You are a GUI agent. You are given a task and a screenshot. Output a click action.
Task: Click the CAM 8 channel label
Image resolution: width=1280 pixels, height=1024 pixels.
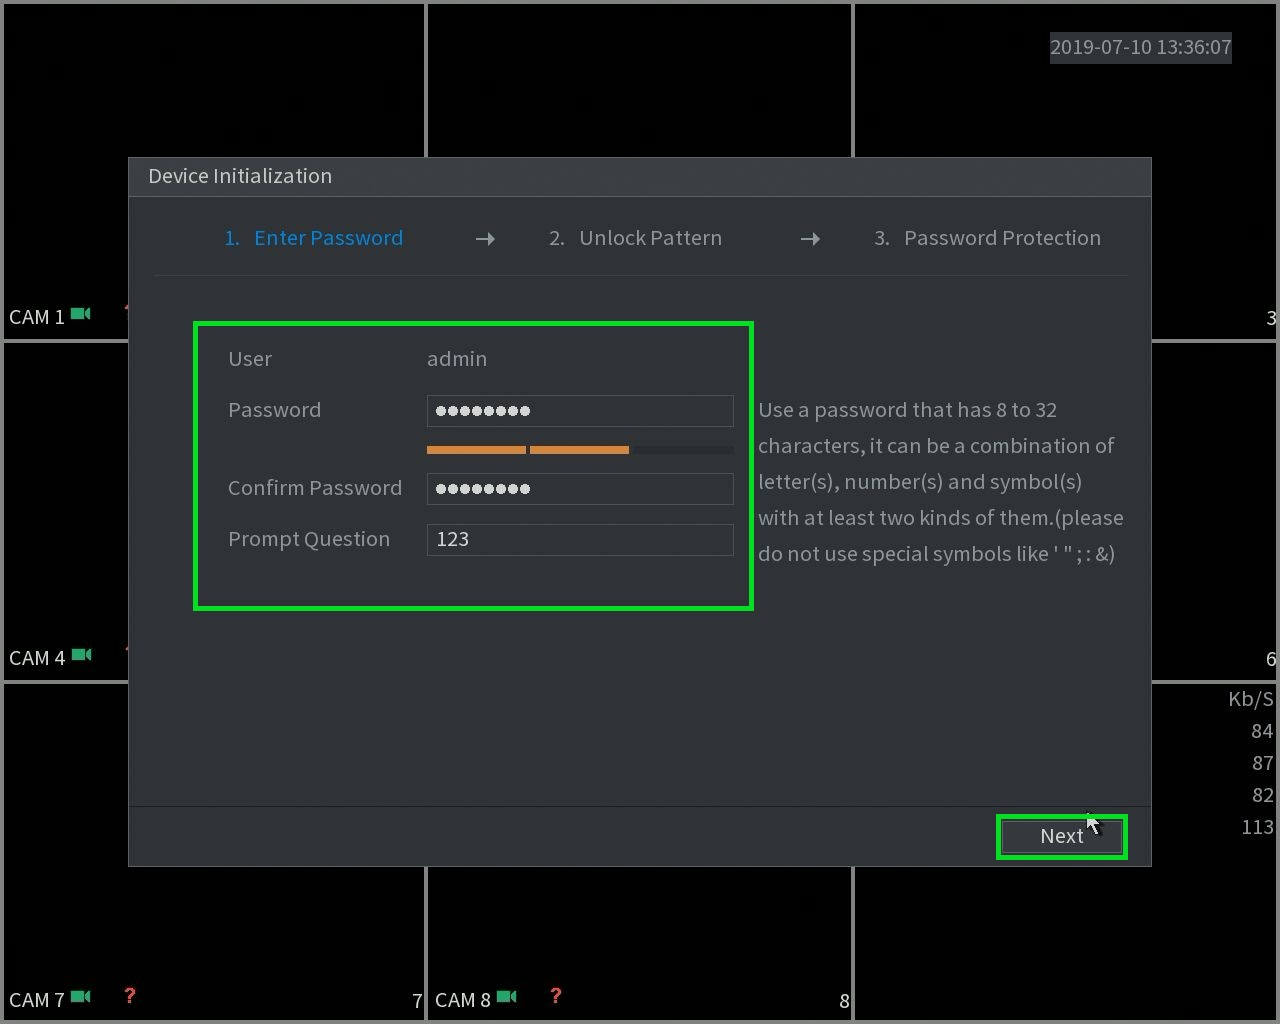click(x=462, y=1000)
